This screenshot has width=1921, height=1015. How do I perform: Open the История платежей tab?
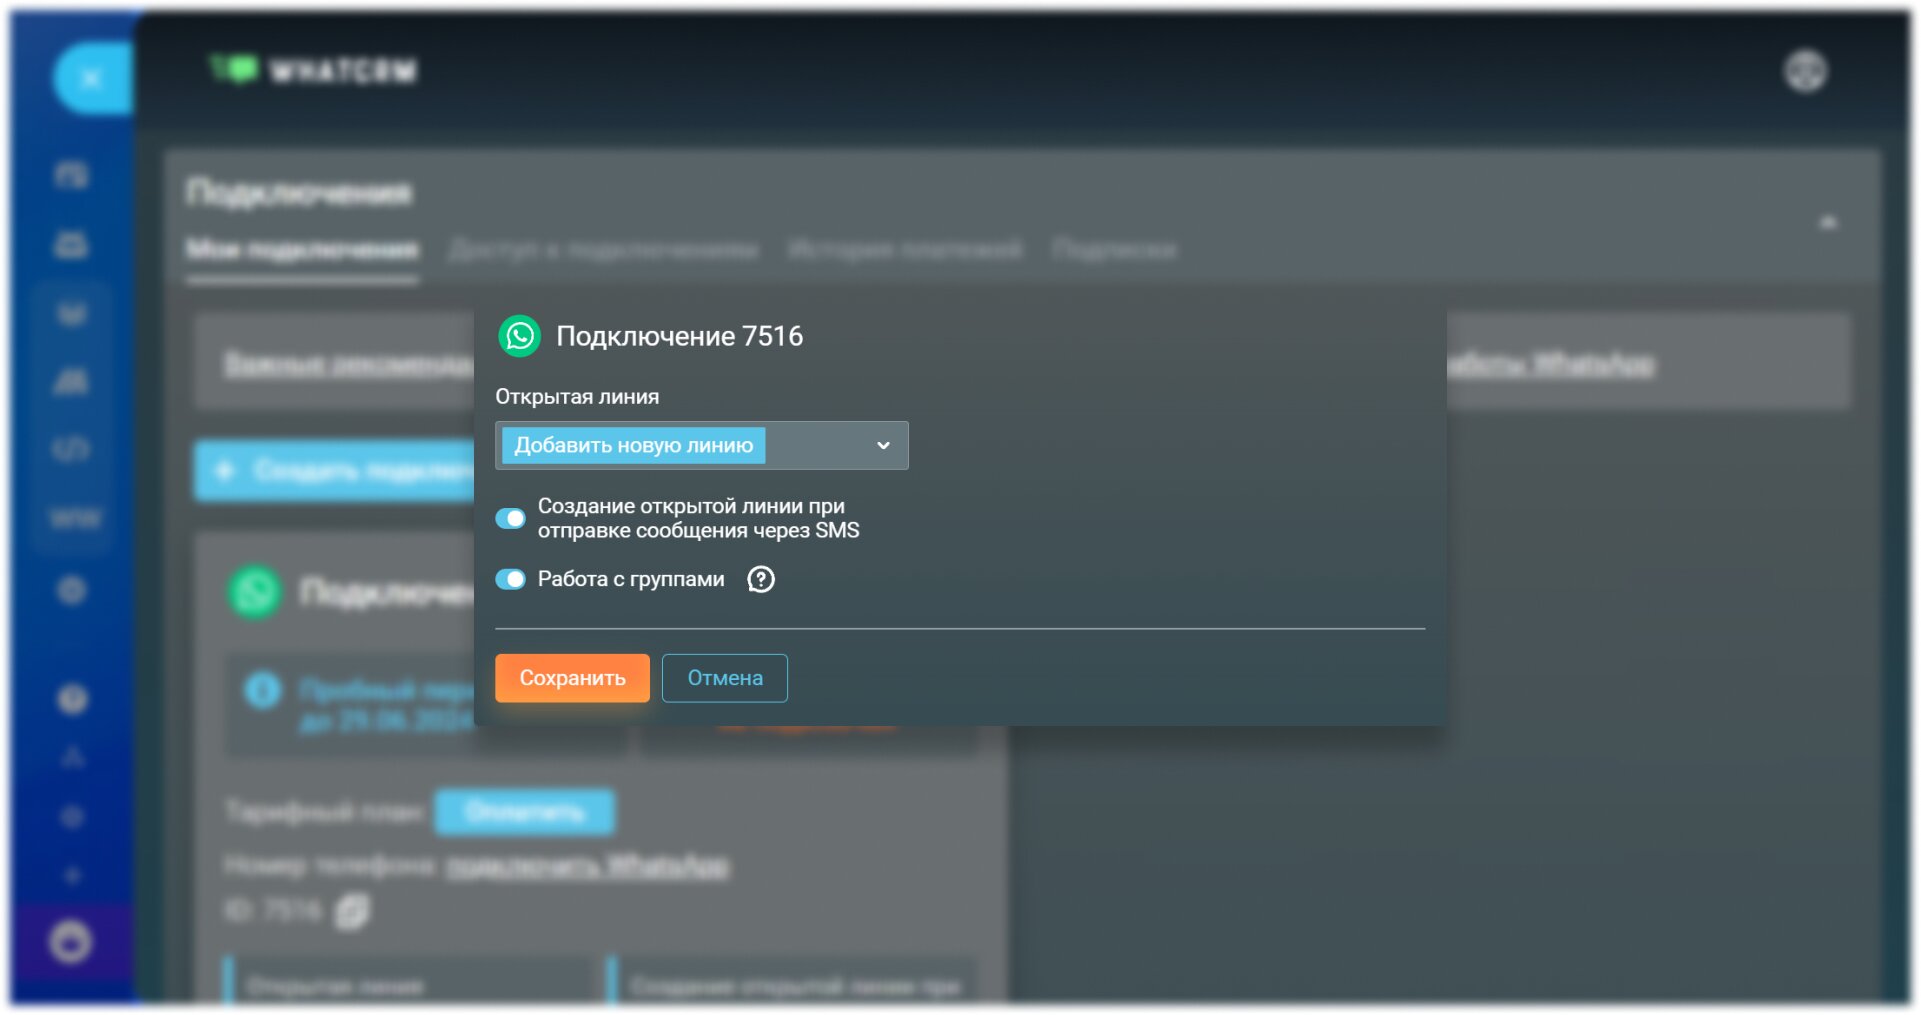click(x=905, y=249)
